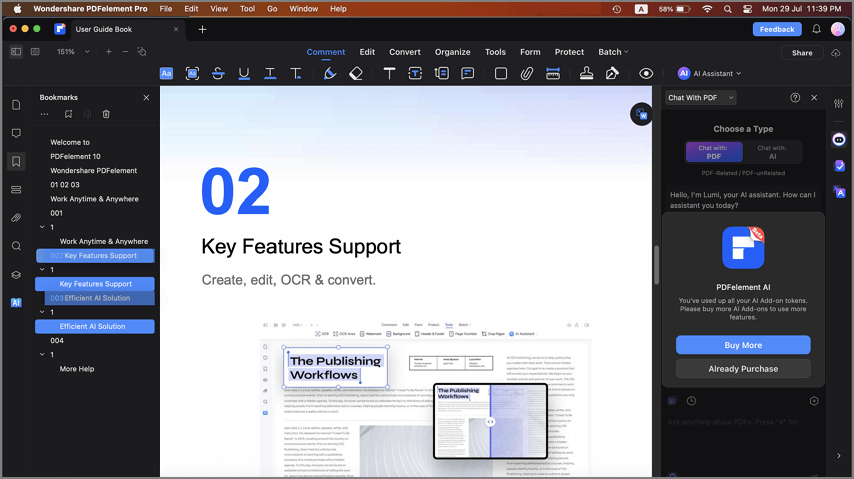Screen dimensions: 854x479
Task: Switch to the Comment tab
Action: point(326,52)
